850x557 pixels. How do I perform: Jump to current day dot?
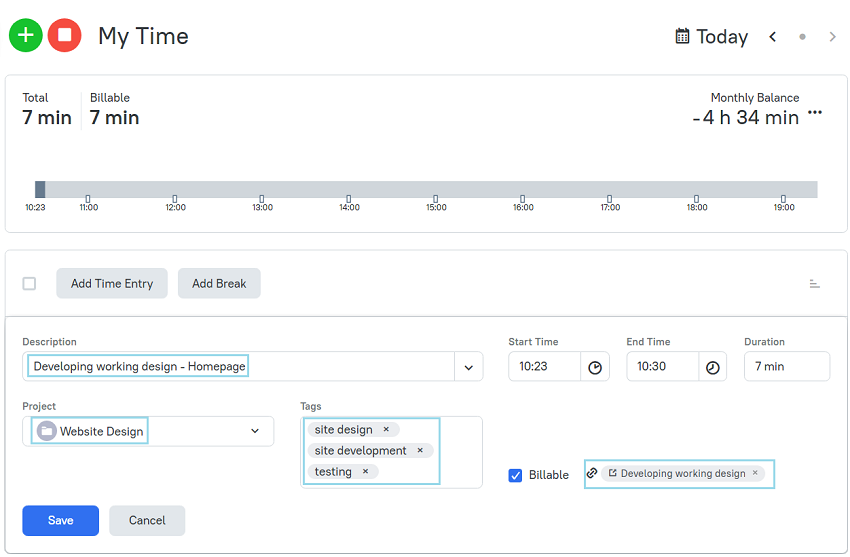pos(802,37)
